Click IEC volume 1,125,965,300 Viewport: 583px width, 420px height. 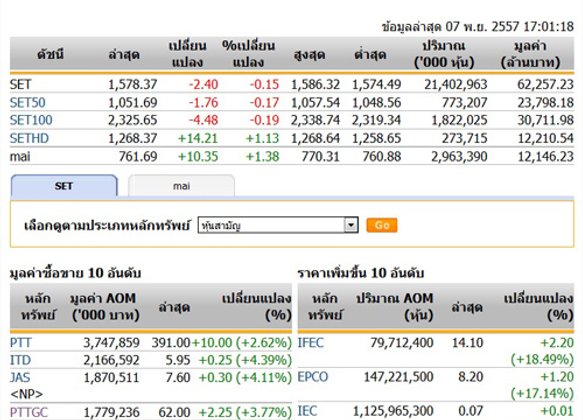(x=393, y=411)
